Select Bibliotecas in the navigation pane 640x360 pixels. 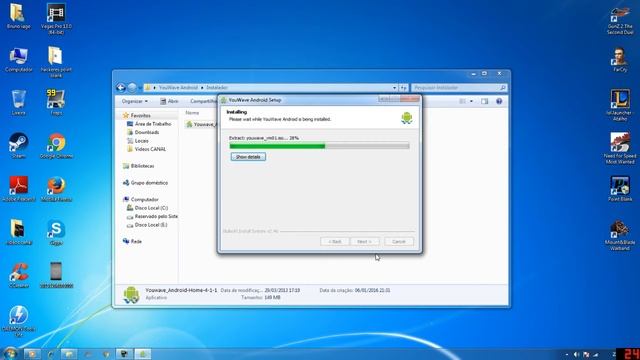pos(138,166)
